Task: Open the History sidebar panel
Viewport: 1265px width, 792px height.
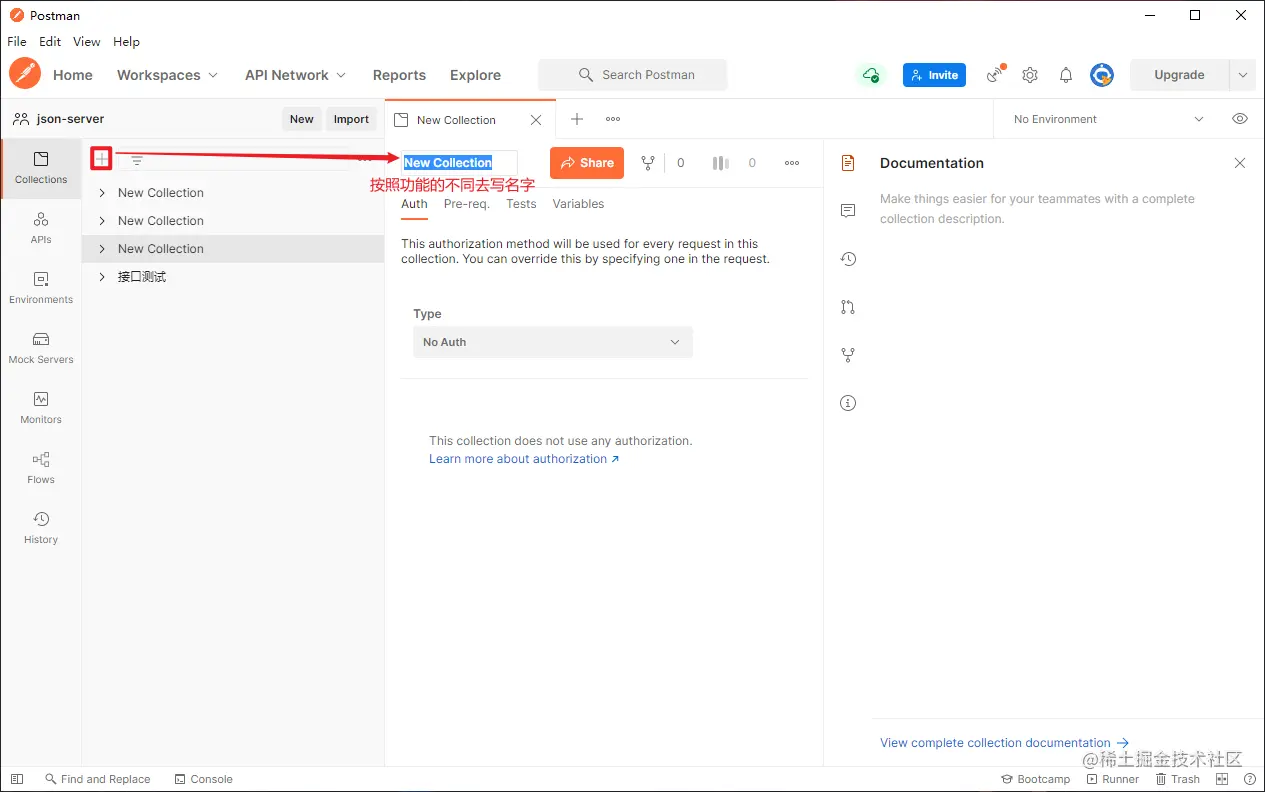Action: coord(41,528)
